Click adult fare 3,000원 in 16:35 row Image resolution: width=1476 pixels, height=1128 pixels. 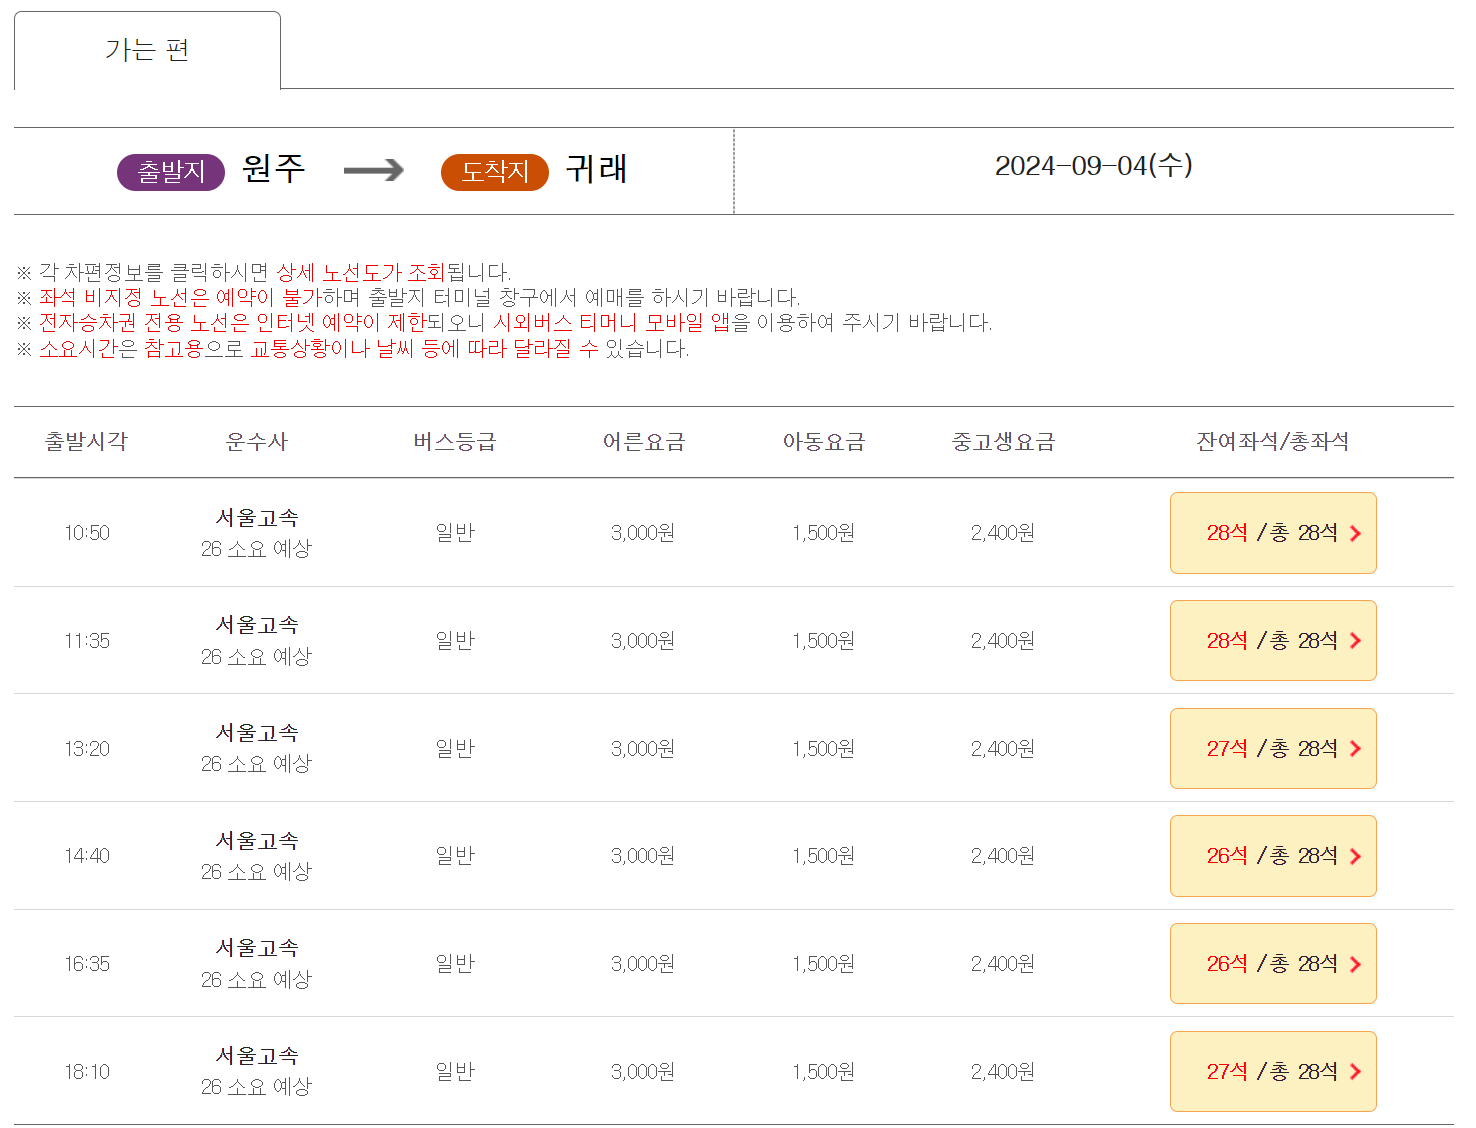click(643, 964)
